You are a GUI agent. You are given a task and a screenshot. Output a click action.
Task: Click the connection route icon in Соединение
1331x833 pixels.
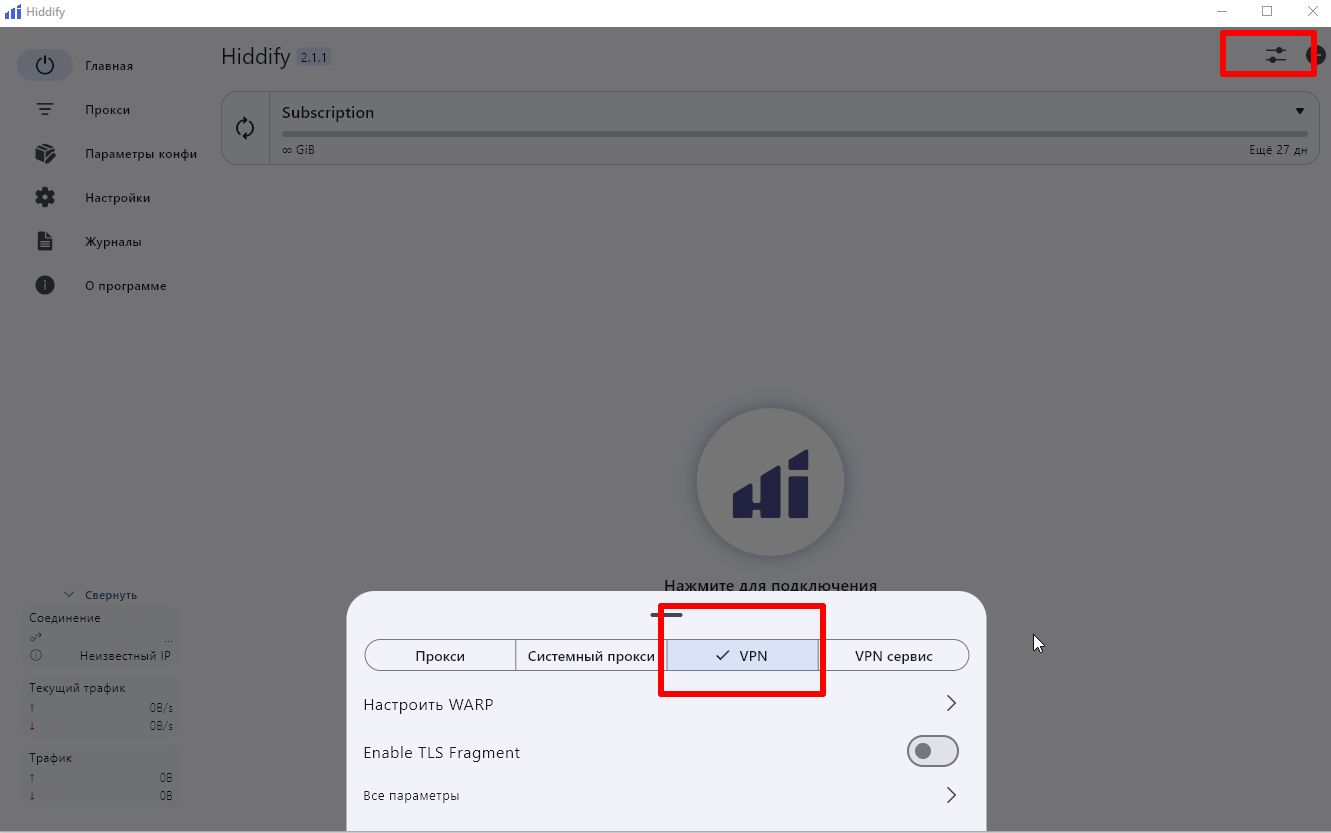coord(36,637)
